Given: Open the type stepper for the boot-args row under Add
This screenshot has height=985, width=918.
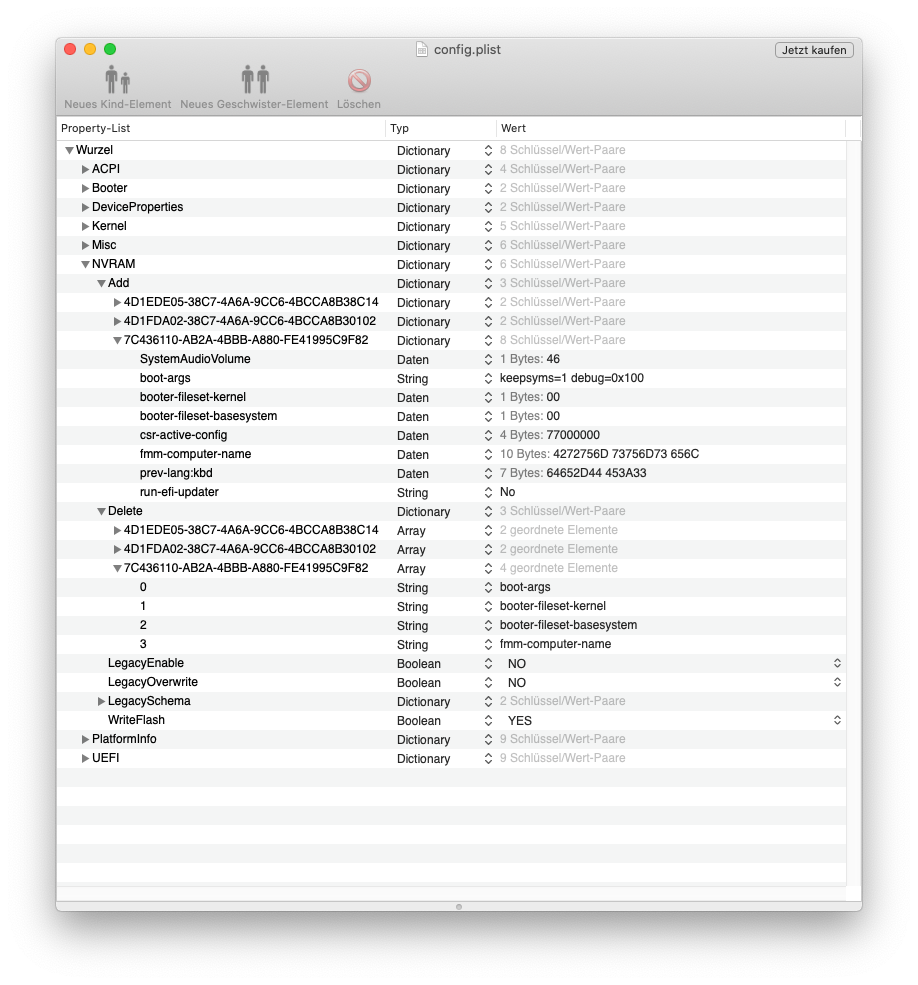Looking at the screenshot, I should [488, 378].
